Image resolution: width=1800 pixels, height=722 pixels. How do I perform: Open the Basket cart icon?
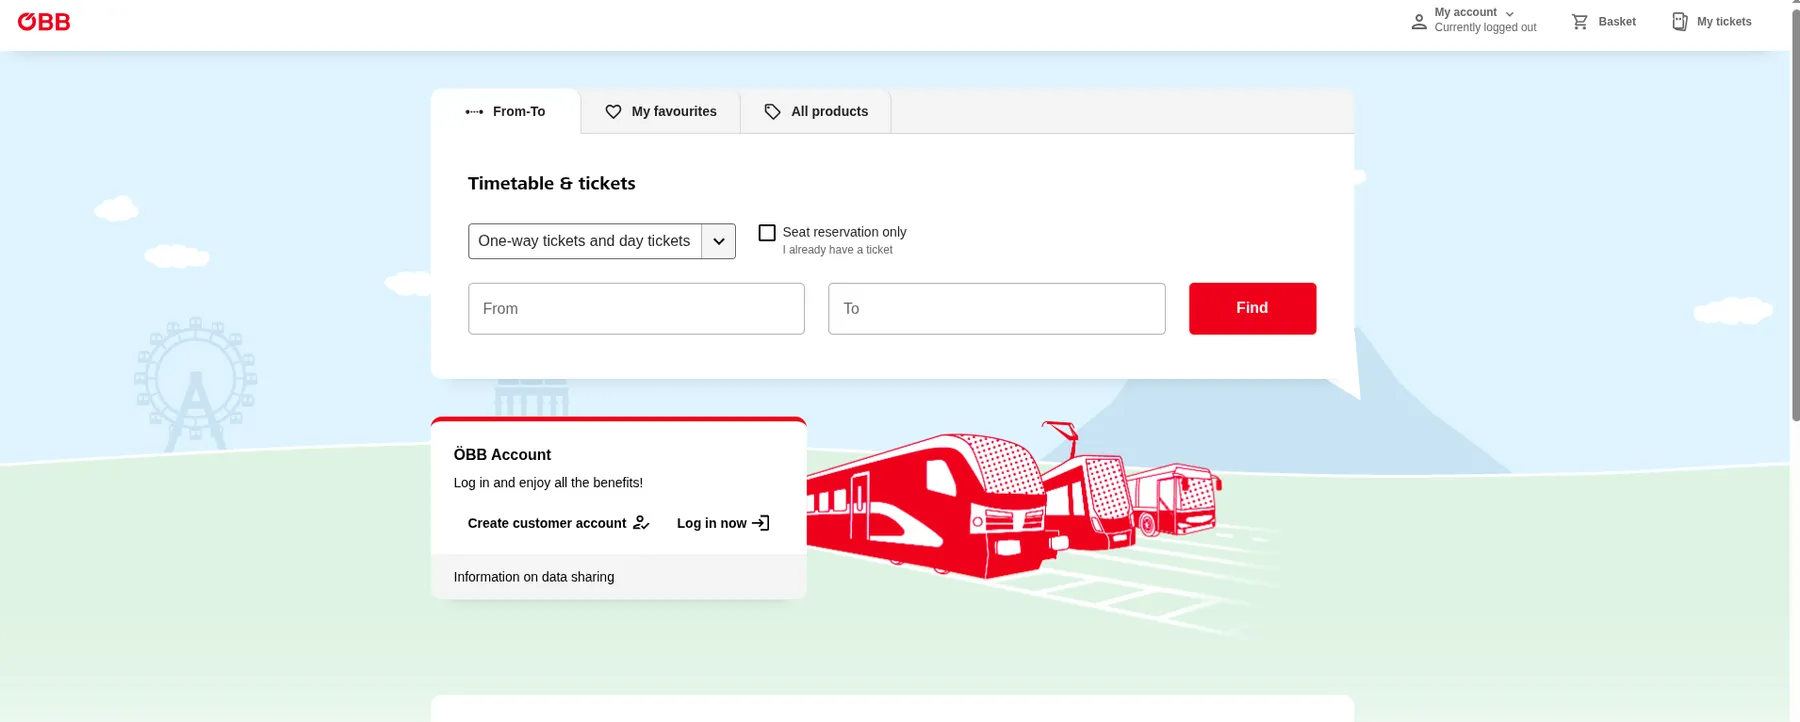click(1580, 21)
